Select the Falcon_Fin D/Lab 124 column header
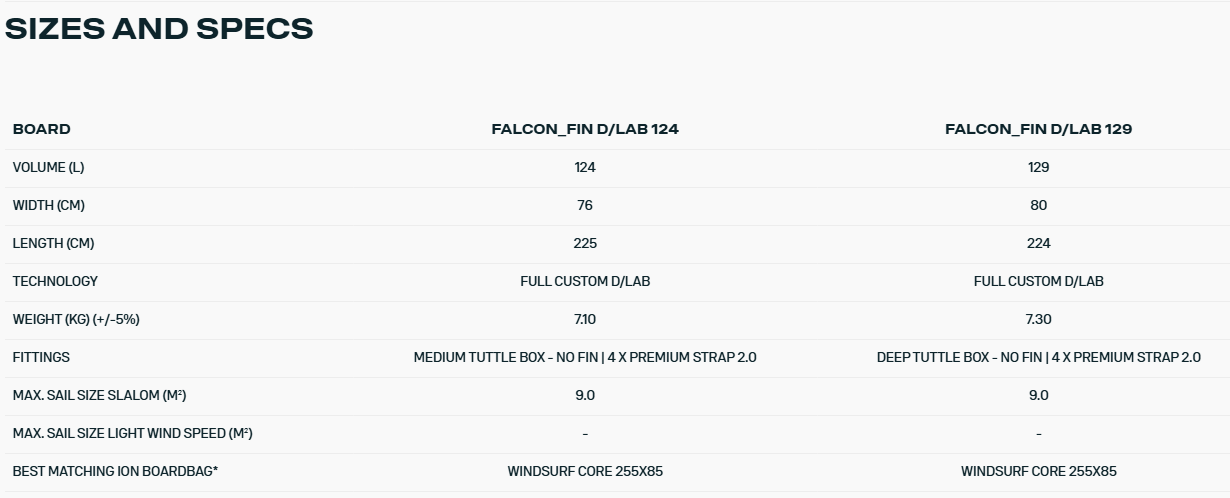Viewport: 1230px width, 498px height. click(585, 129)
